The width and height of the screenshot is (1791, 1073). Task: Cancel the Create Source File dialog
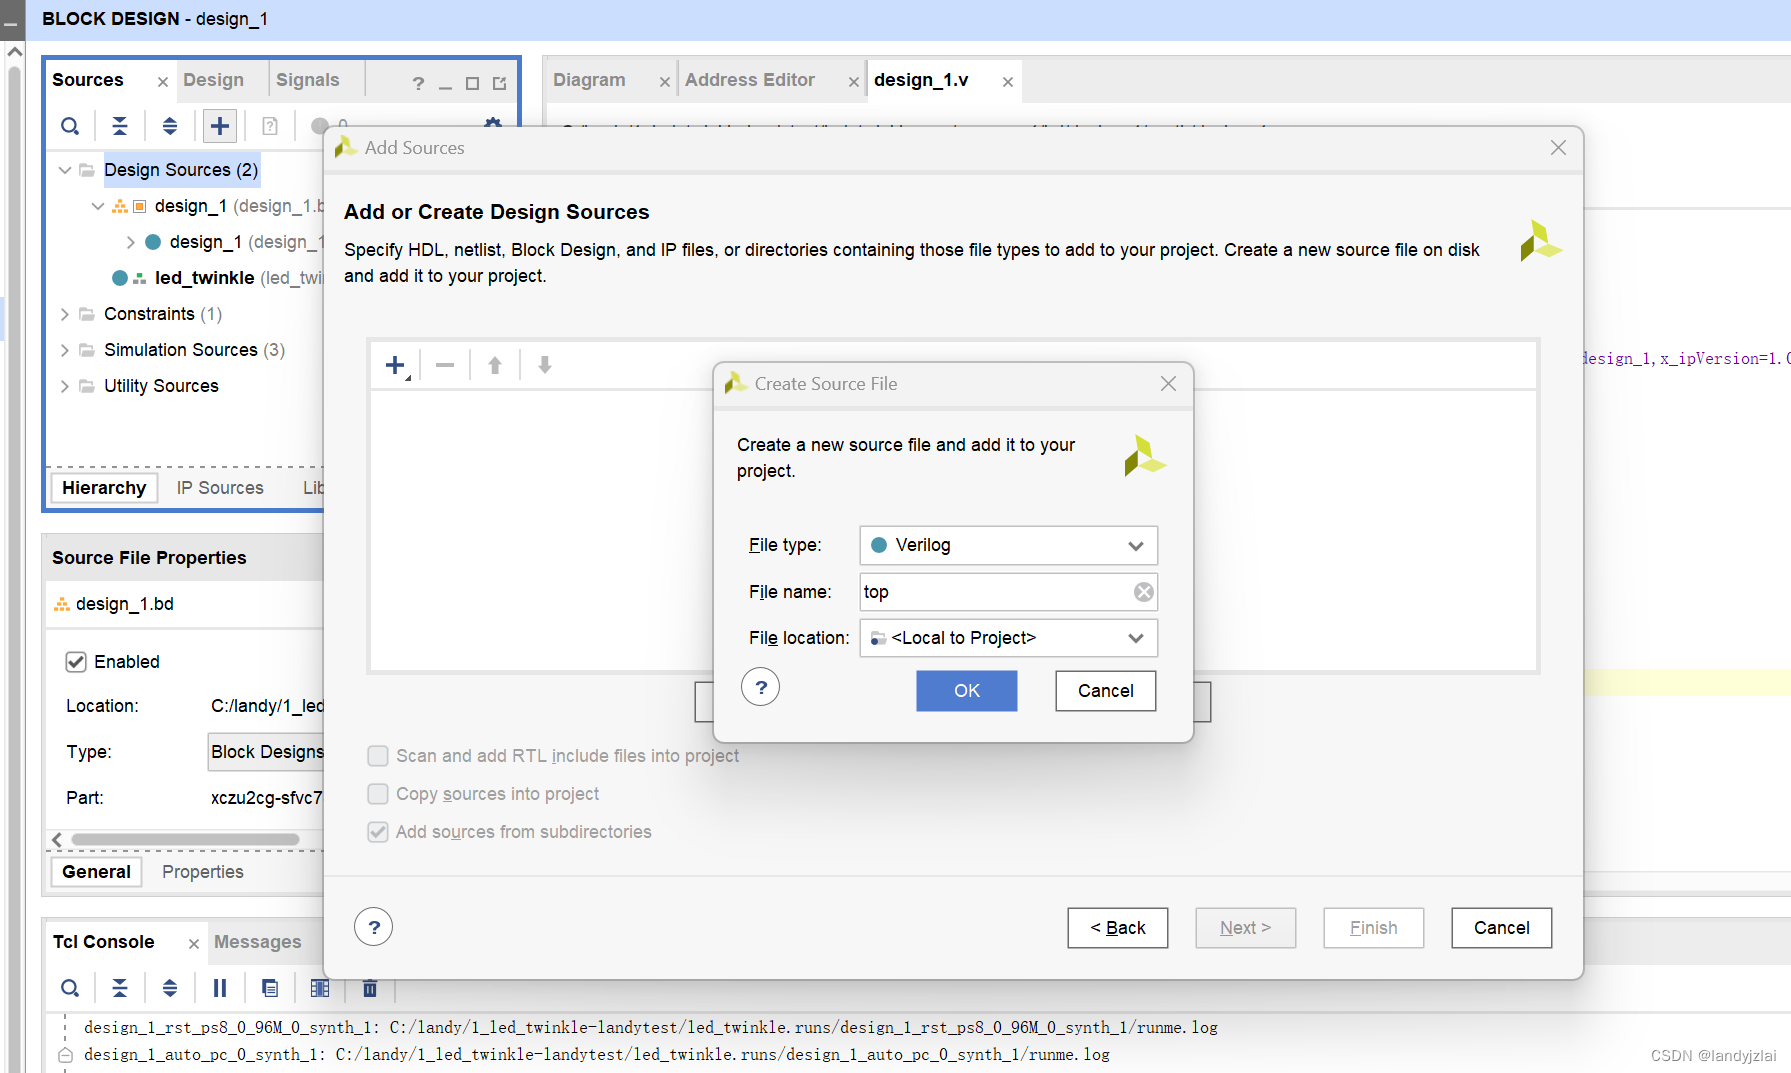1106,691
